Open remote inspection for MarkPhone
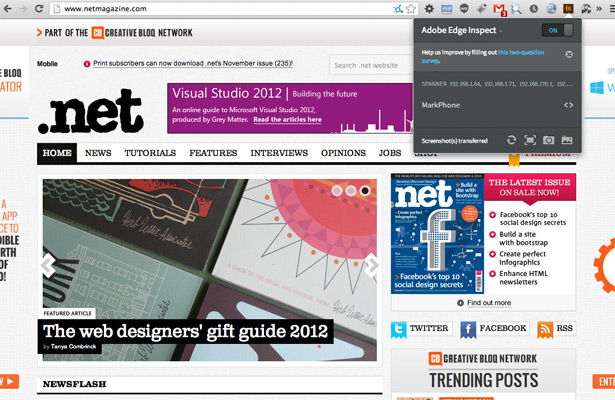 pos(568,105)
